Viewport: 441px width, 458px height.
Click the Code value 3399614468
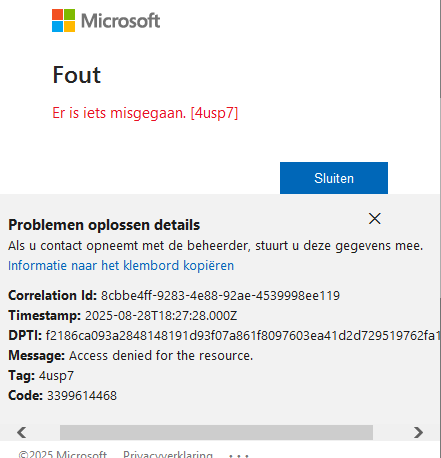82,396
